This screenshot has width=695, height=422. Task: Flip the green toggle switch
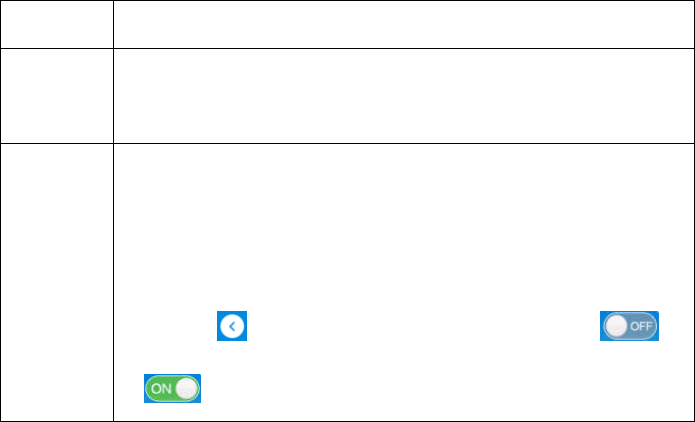[172, 388]
